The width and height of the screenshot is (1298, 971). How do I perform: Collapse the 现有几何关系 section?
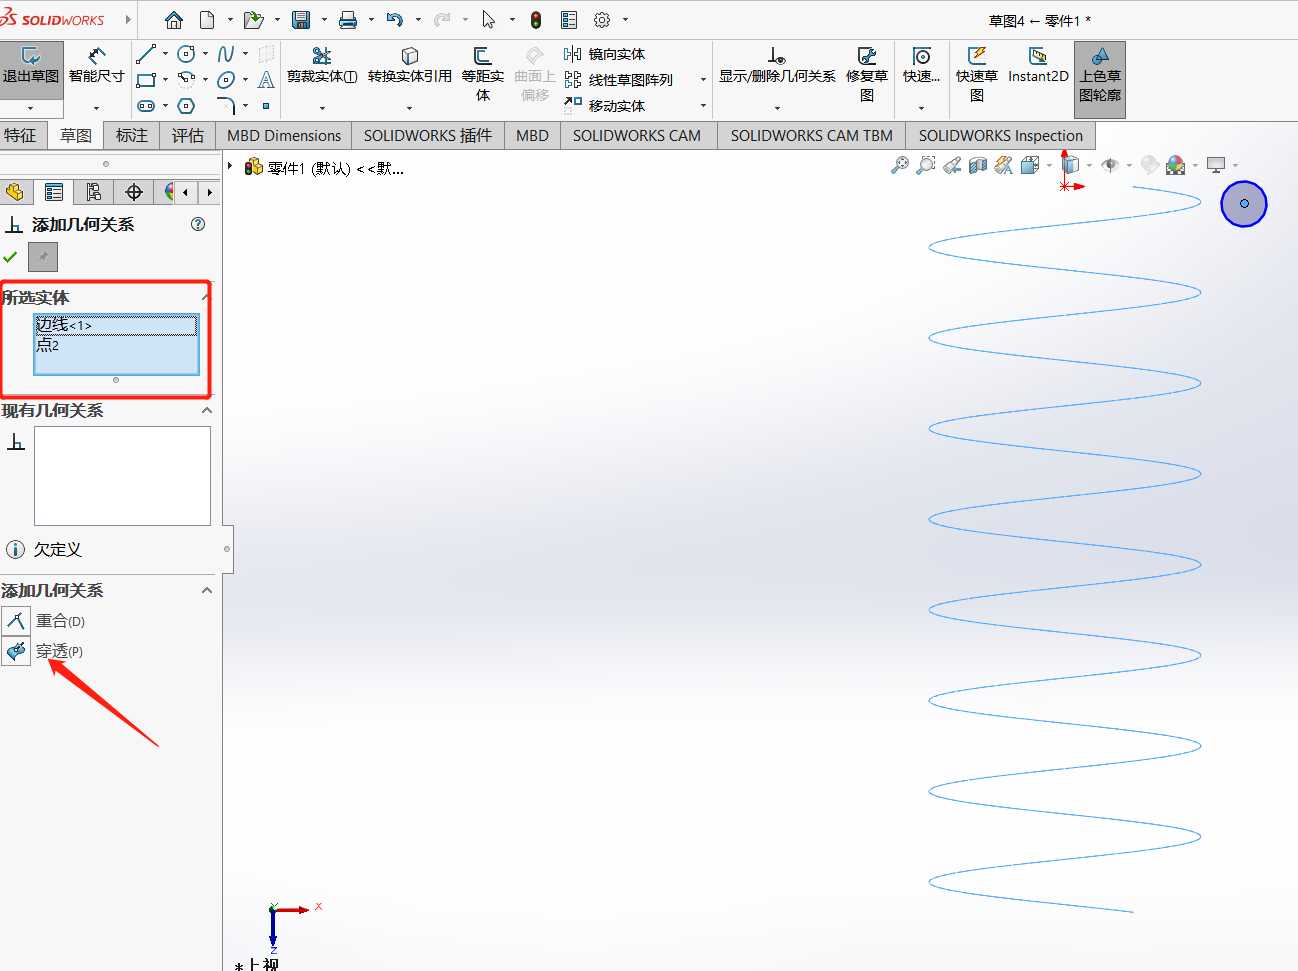click(207, 410)
